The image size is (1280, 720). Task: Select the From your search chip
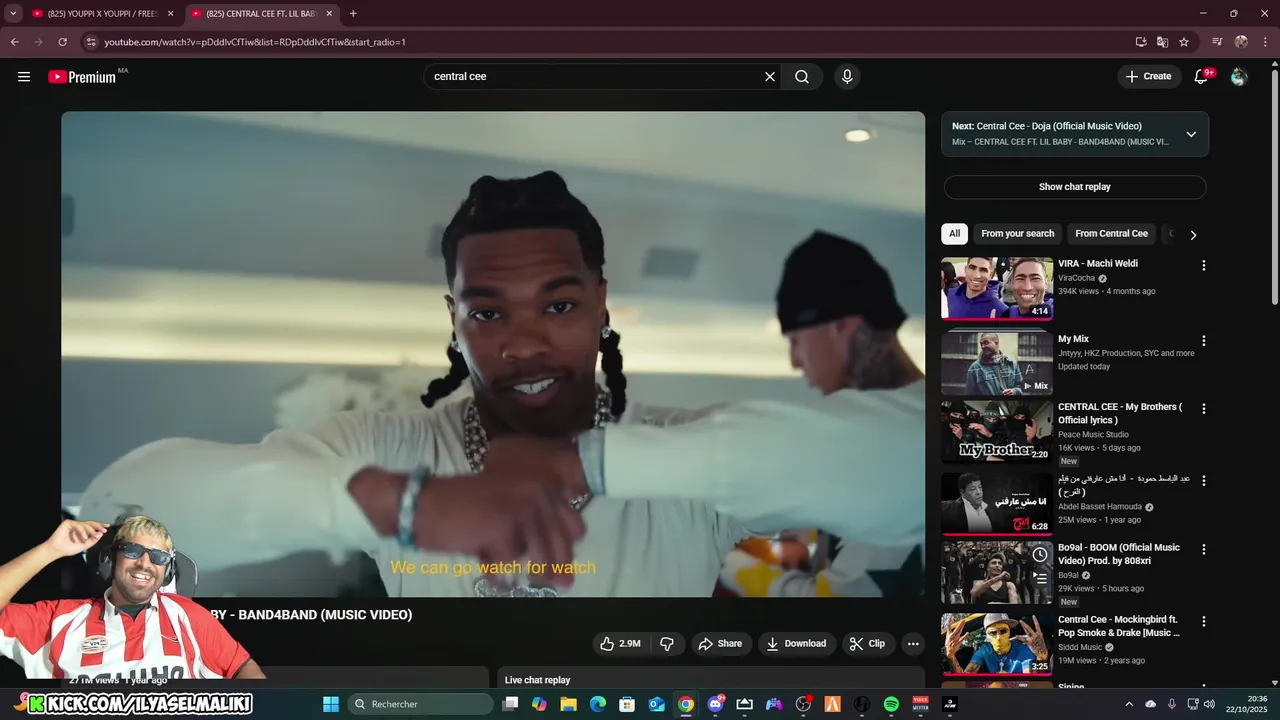point(1017,234)
